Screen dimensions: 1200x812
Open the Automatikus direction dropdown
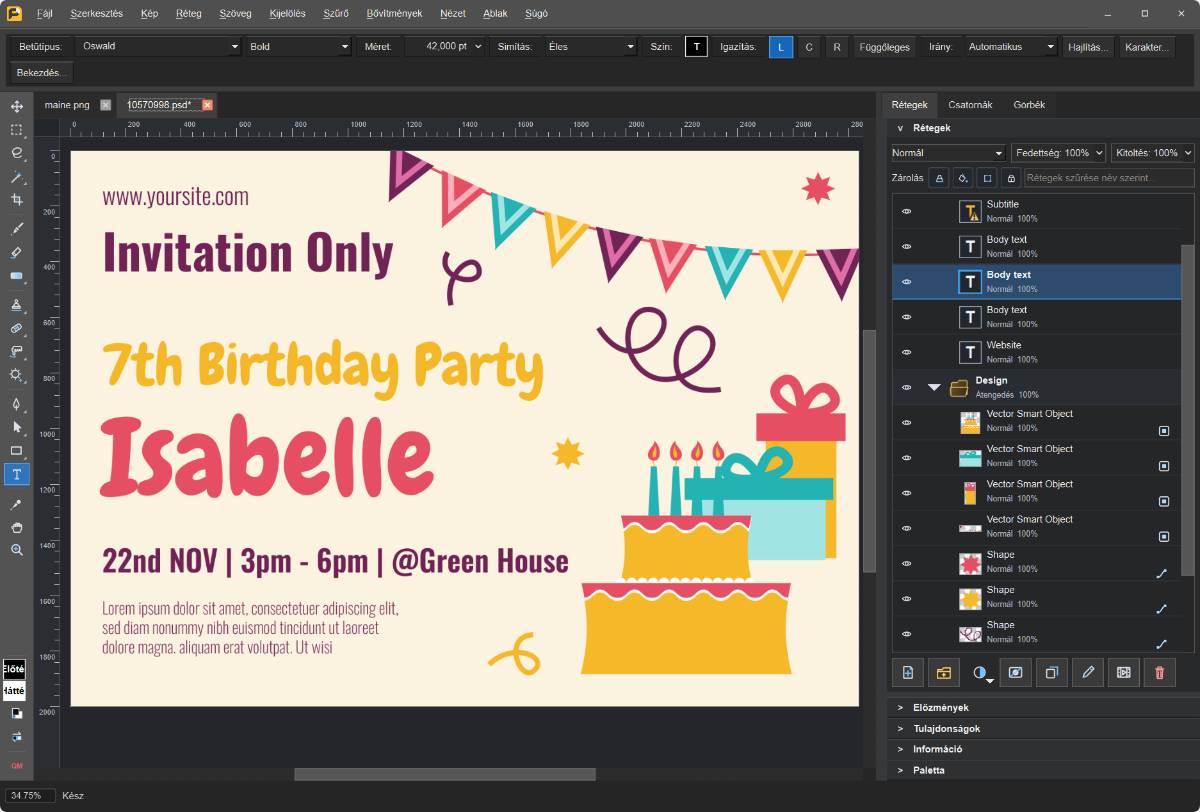pyautogui.click(x=1011, y=47)
